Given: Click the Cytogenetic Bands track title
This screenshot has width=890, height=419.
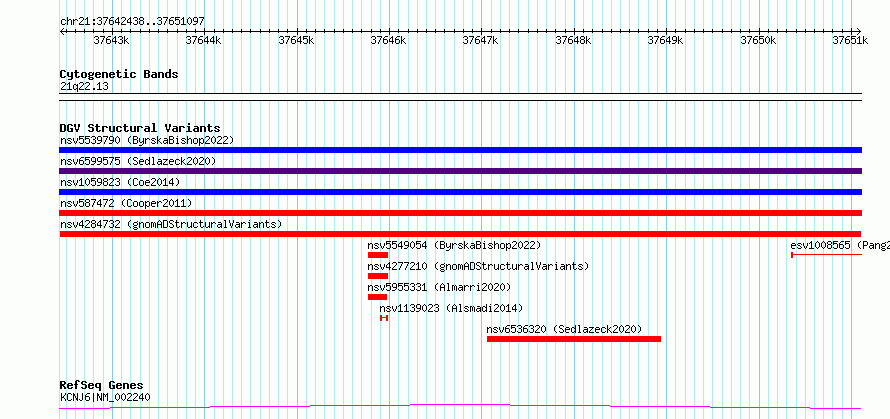Looking at the screenshot, I should pos(119,74).
